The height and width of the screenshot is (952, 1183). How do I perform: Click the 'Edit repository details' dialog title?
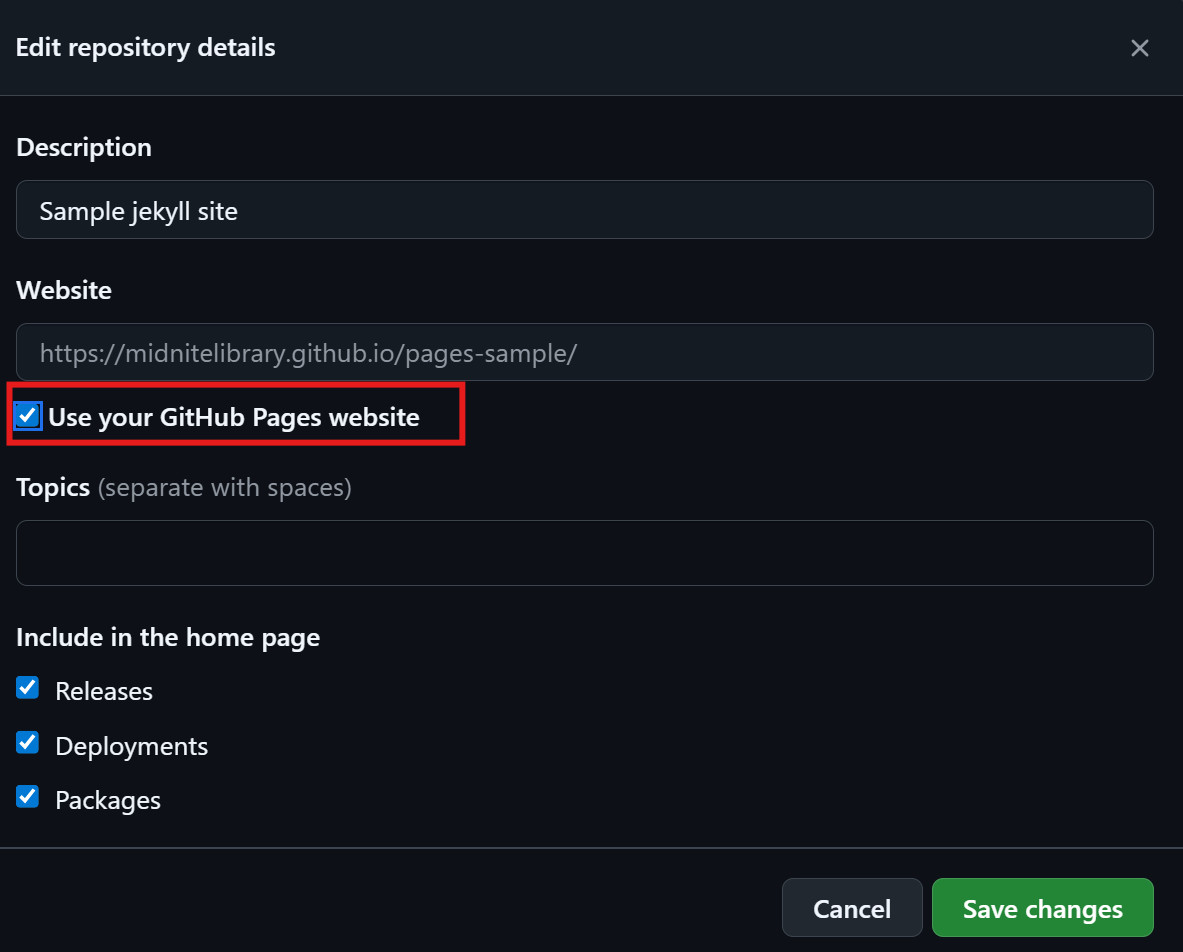[146, 48]
